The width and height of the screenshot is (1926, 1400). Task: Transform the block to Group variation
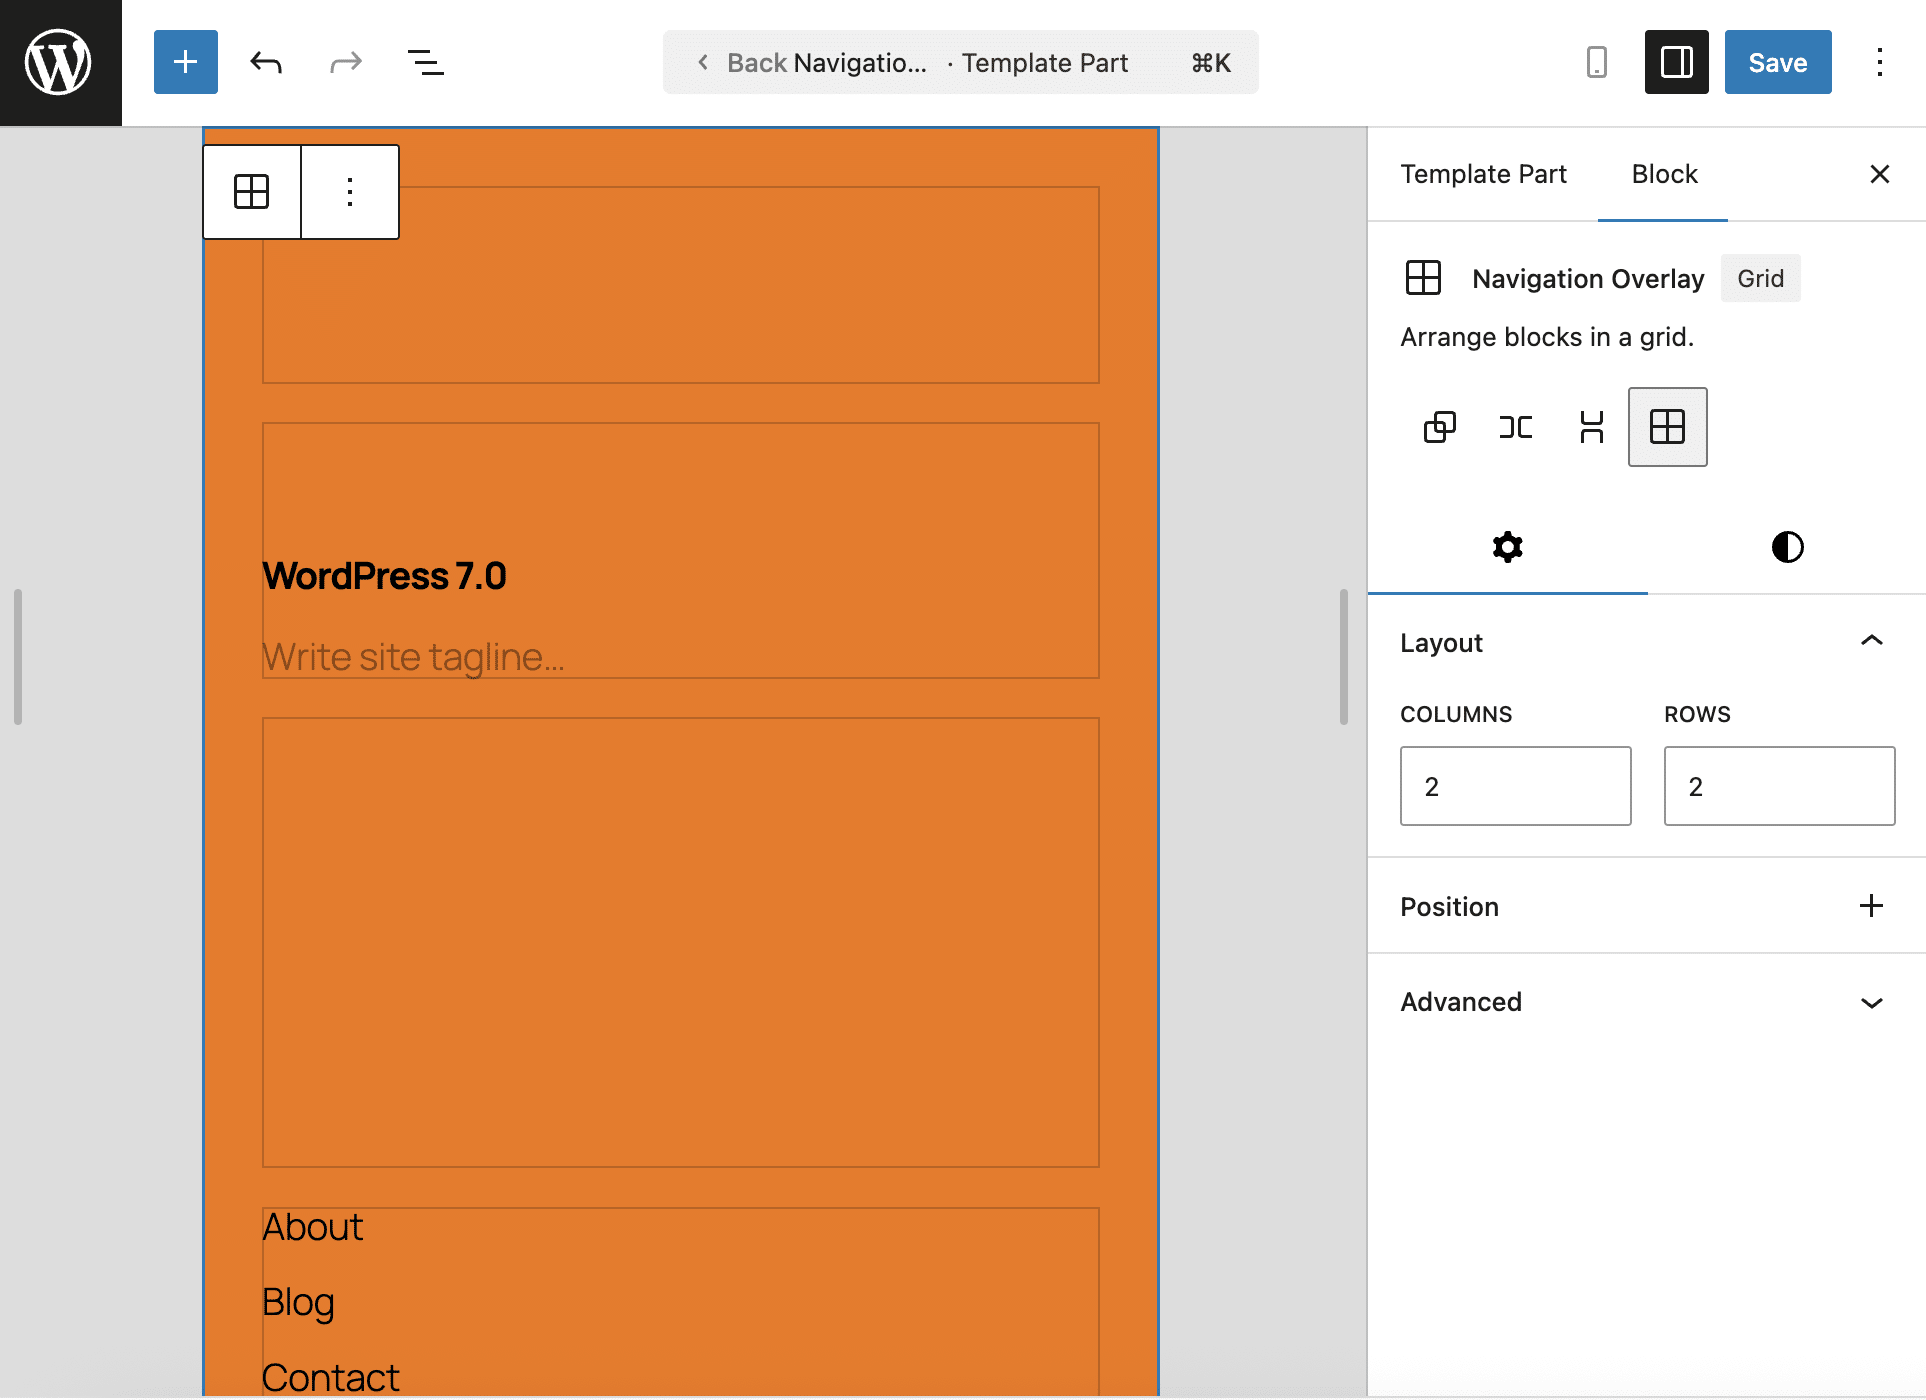[1440, 427]
